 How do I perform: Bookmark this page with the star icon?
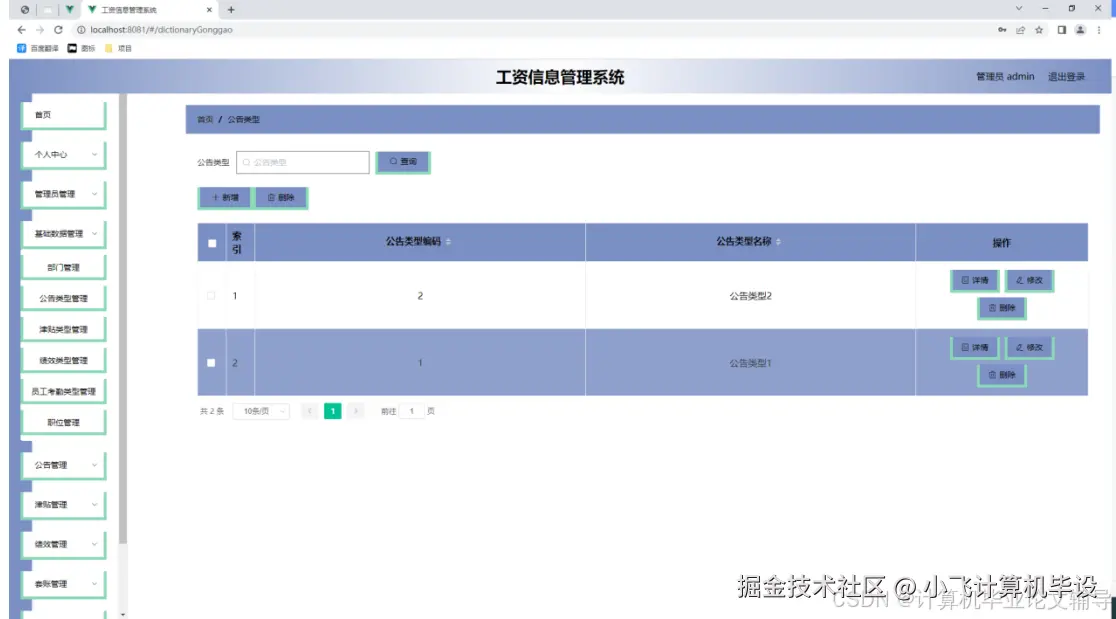click(x=1039, y=30)
